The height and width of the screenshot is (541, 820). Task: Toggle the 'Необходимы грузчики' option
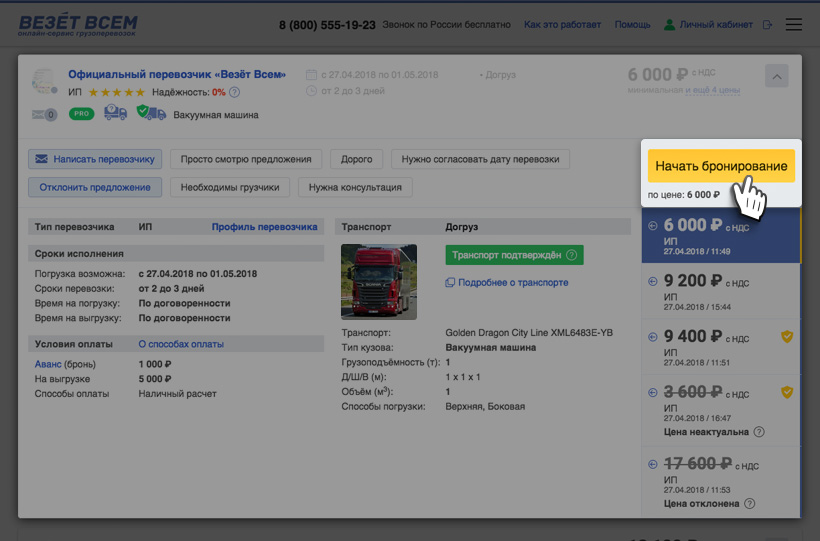[x=231, y=187]
